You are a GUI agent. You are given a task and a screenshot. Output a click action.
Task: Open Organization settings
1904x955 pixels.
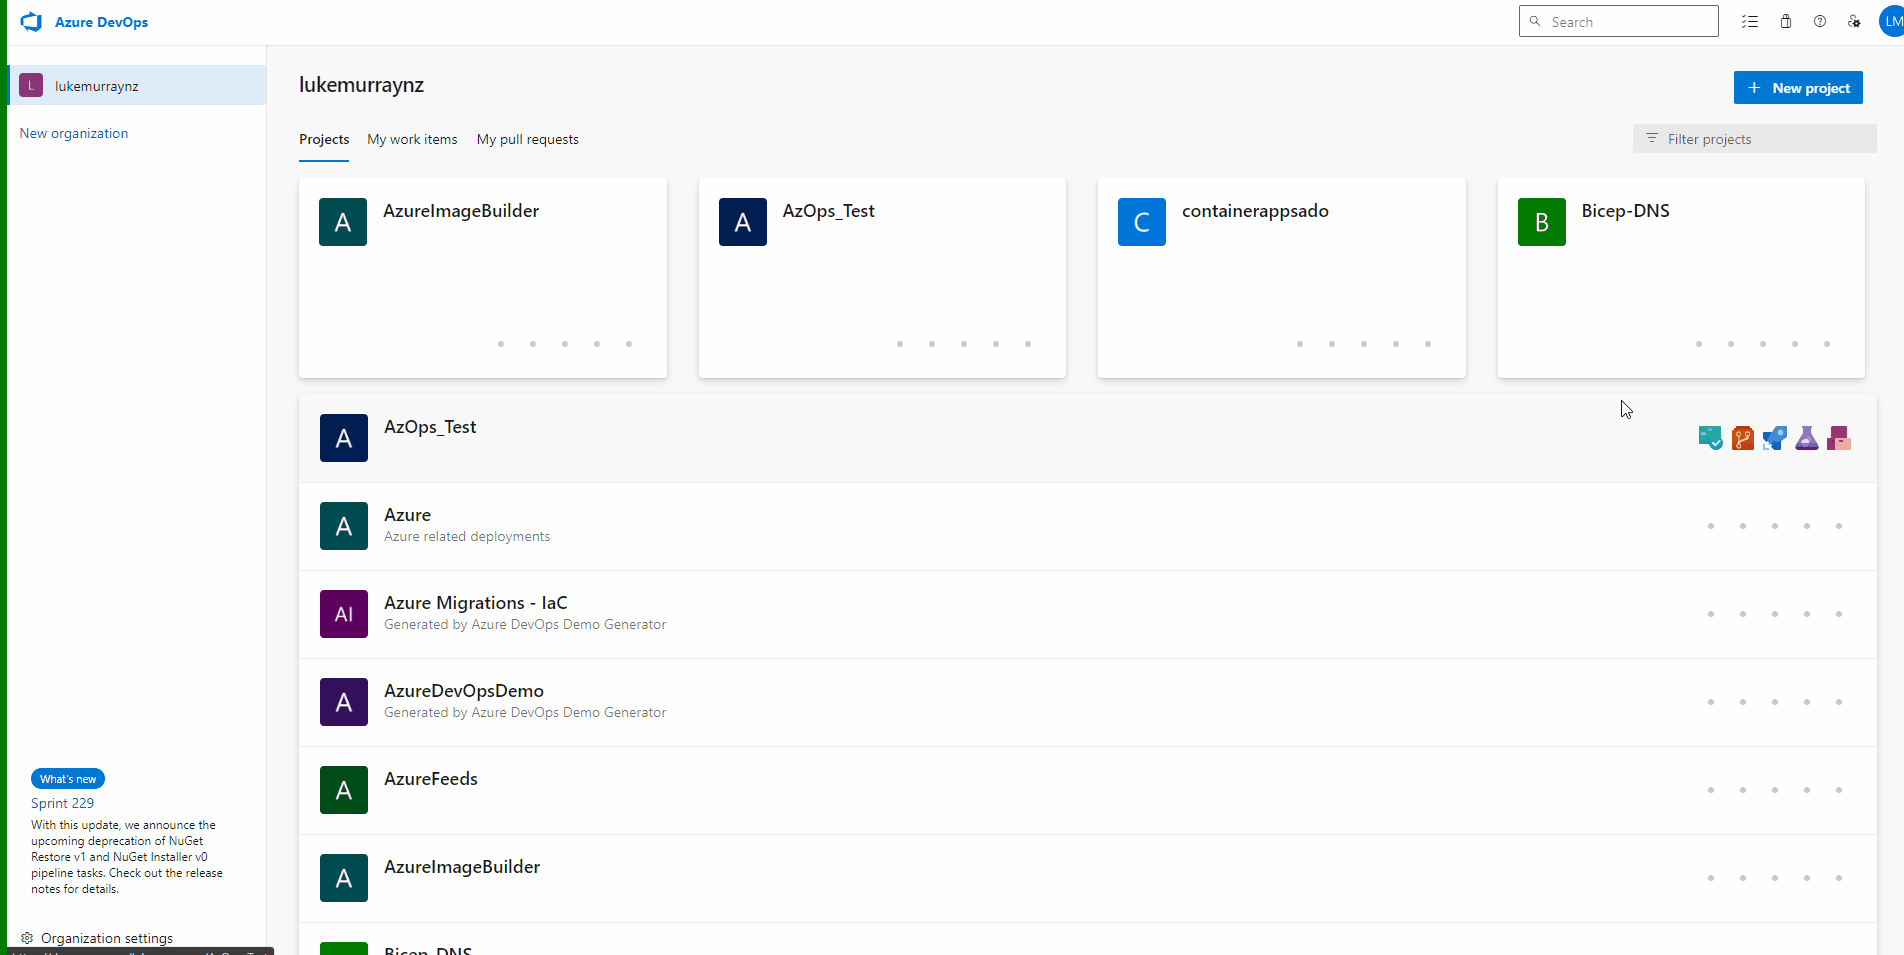[x=105, y=938]
